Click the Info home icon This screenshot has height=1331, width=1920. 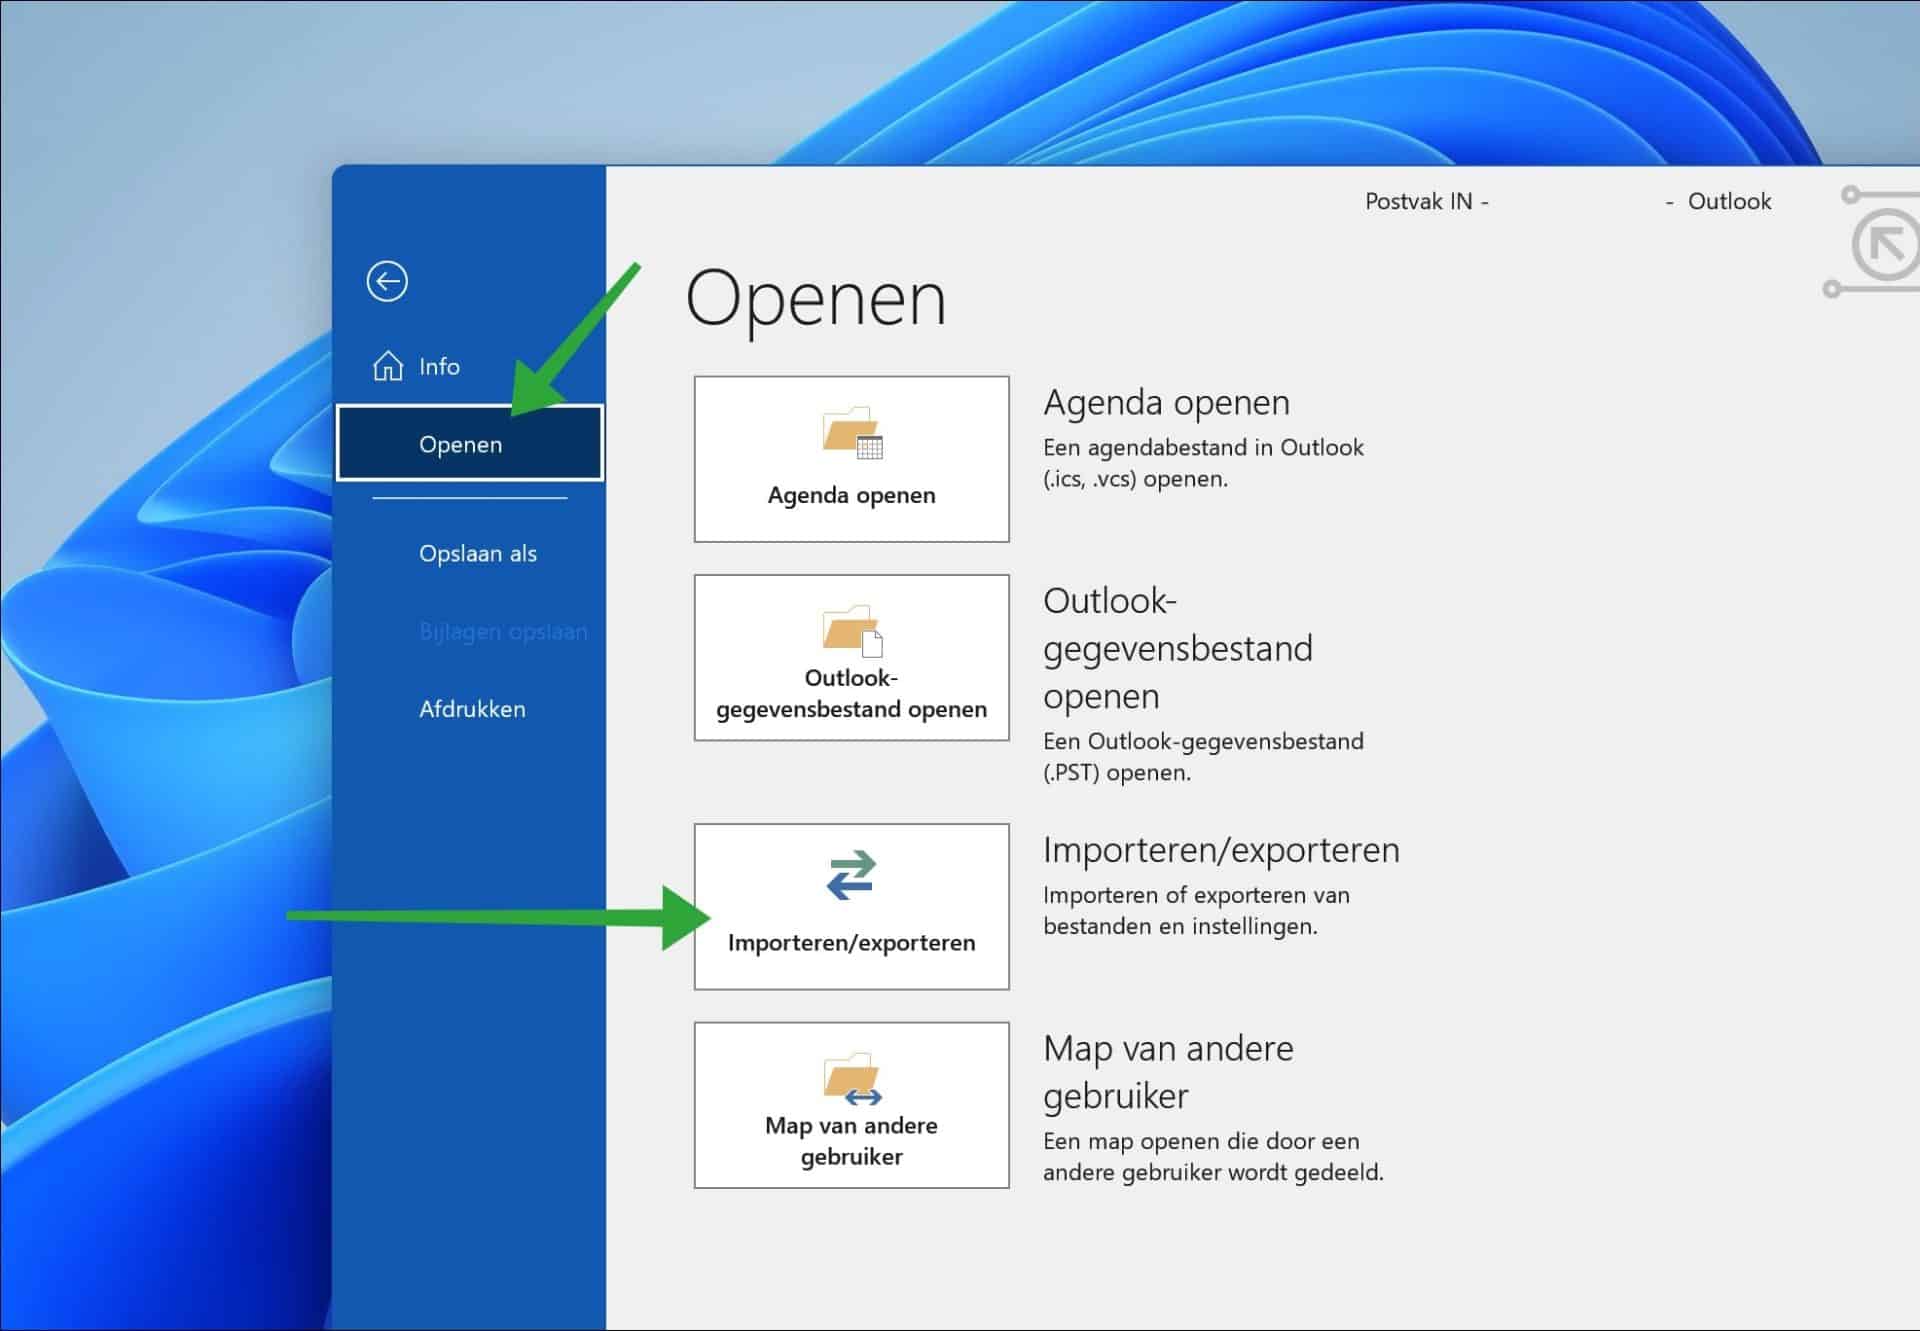(388, 366)
